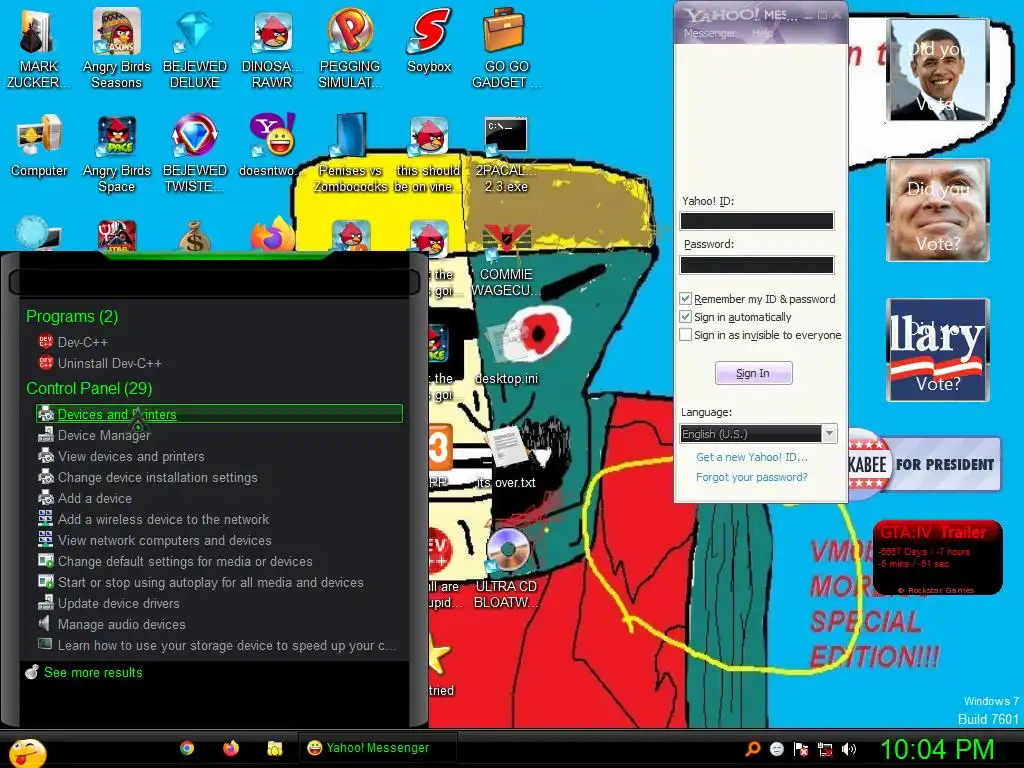Open Chrome from the taskbar

[x=187, y=748]
